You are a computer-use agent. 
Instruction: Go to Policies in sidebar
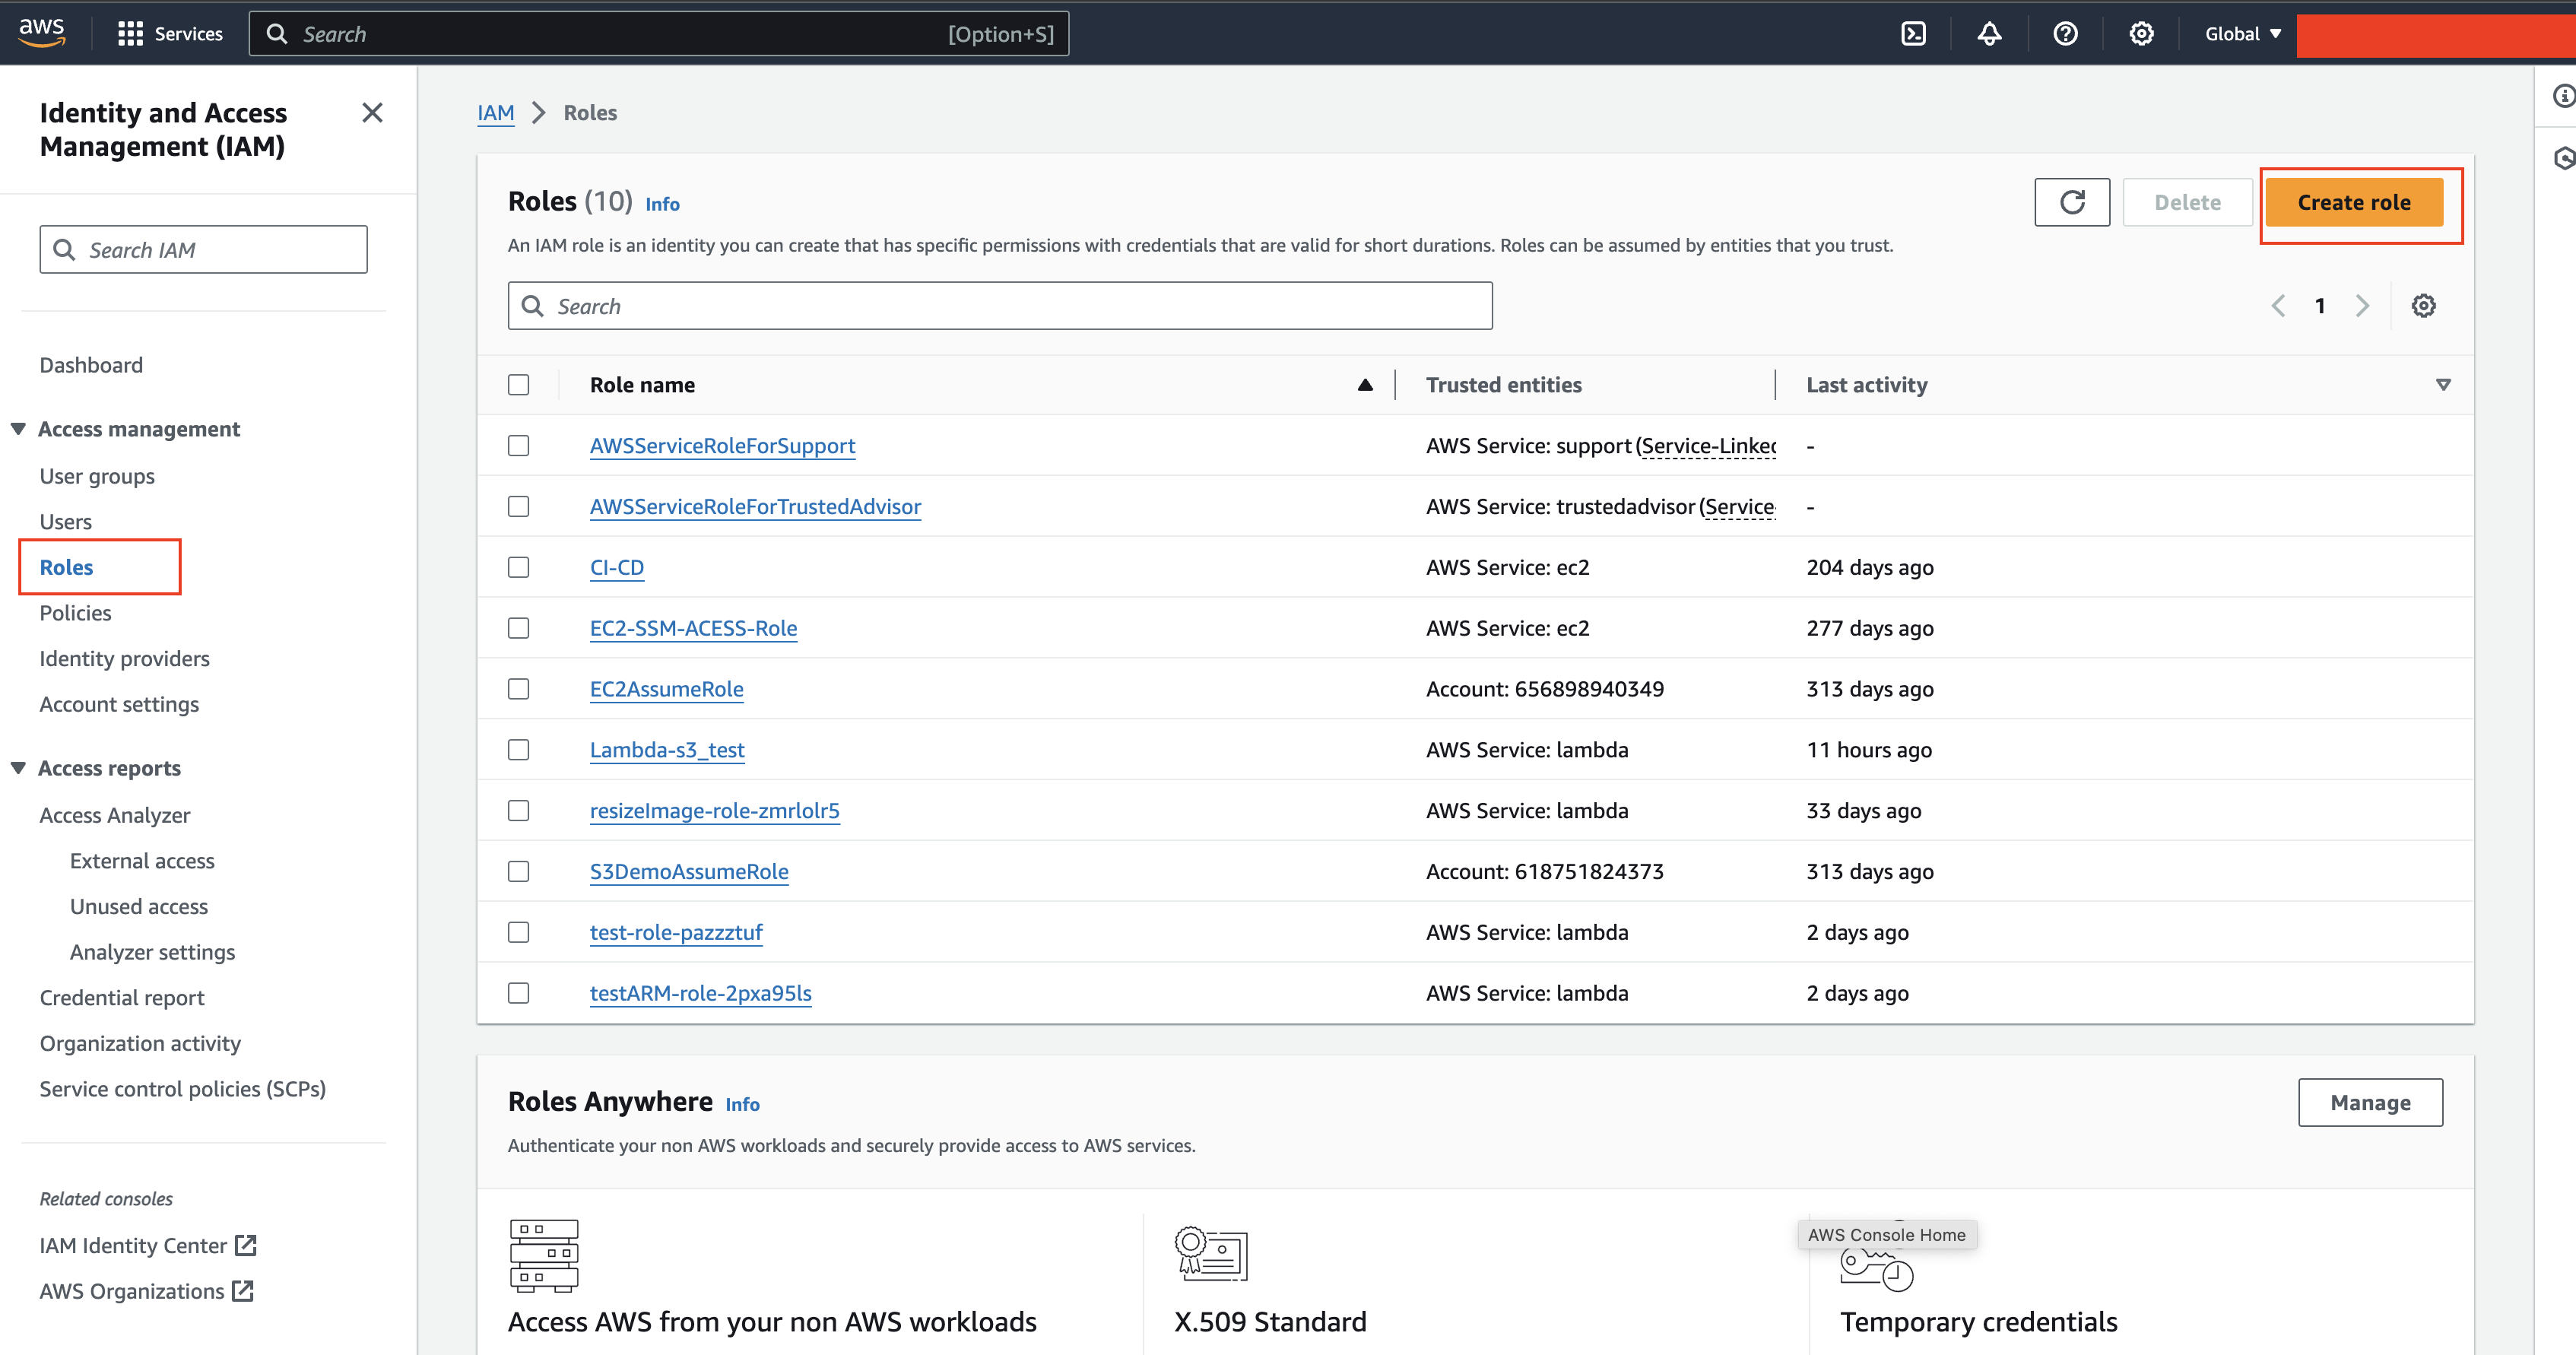click(75, 613)
